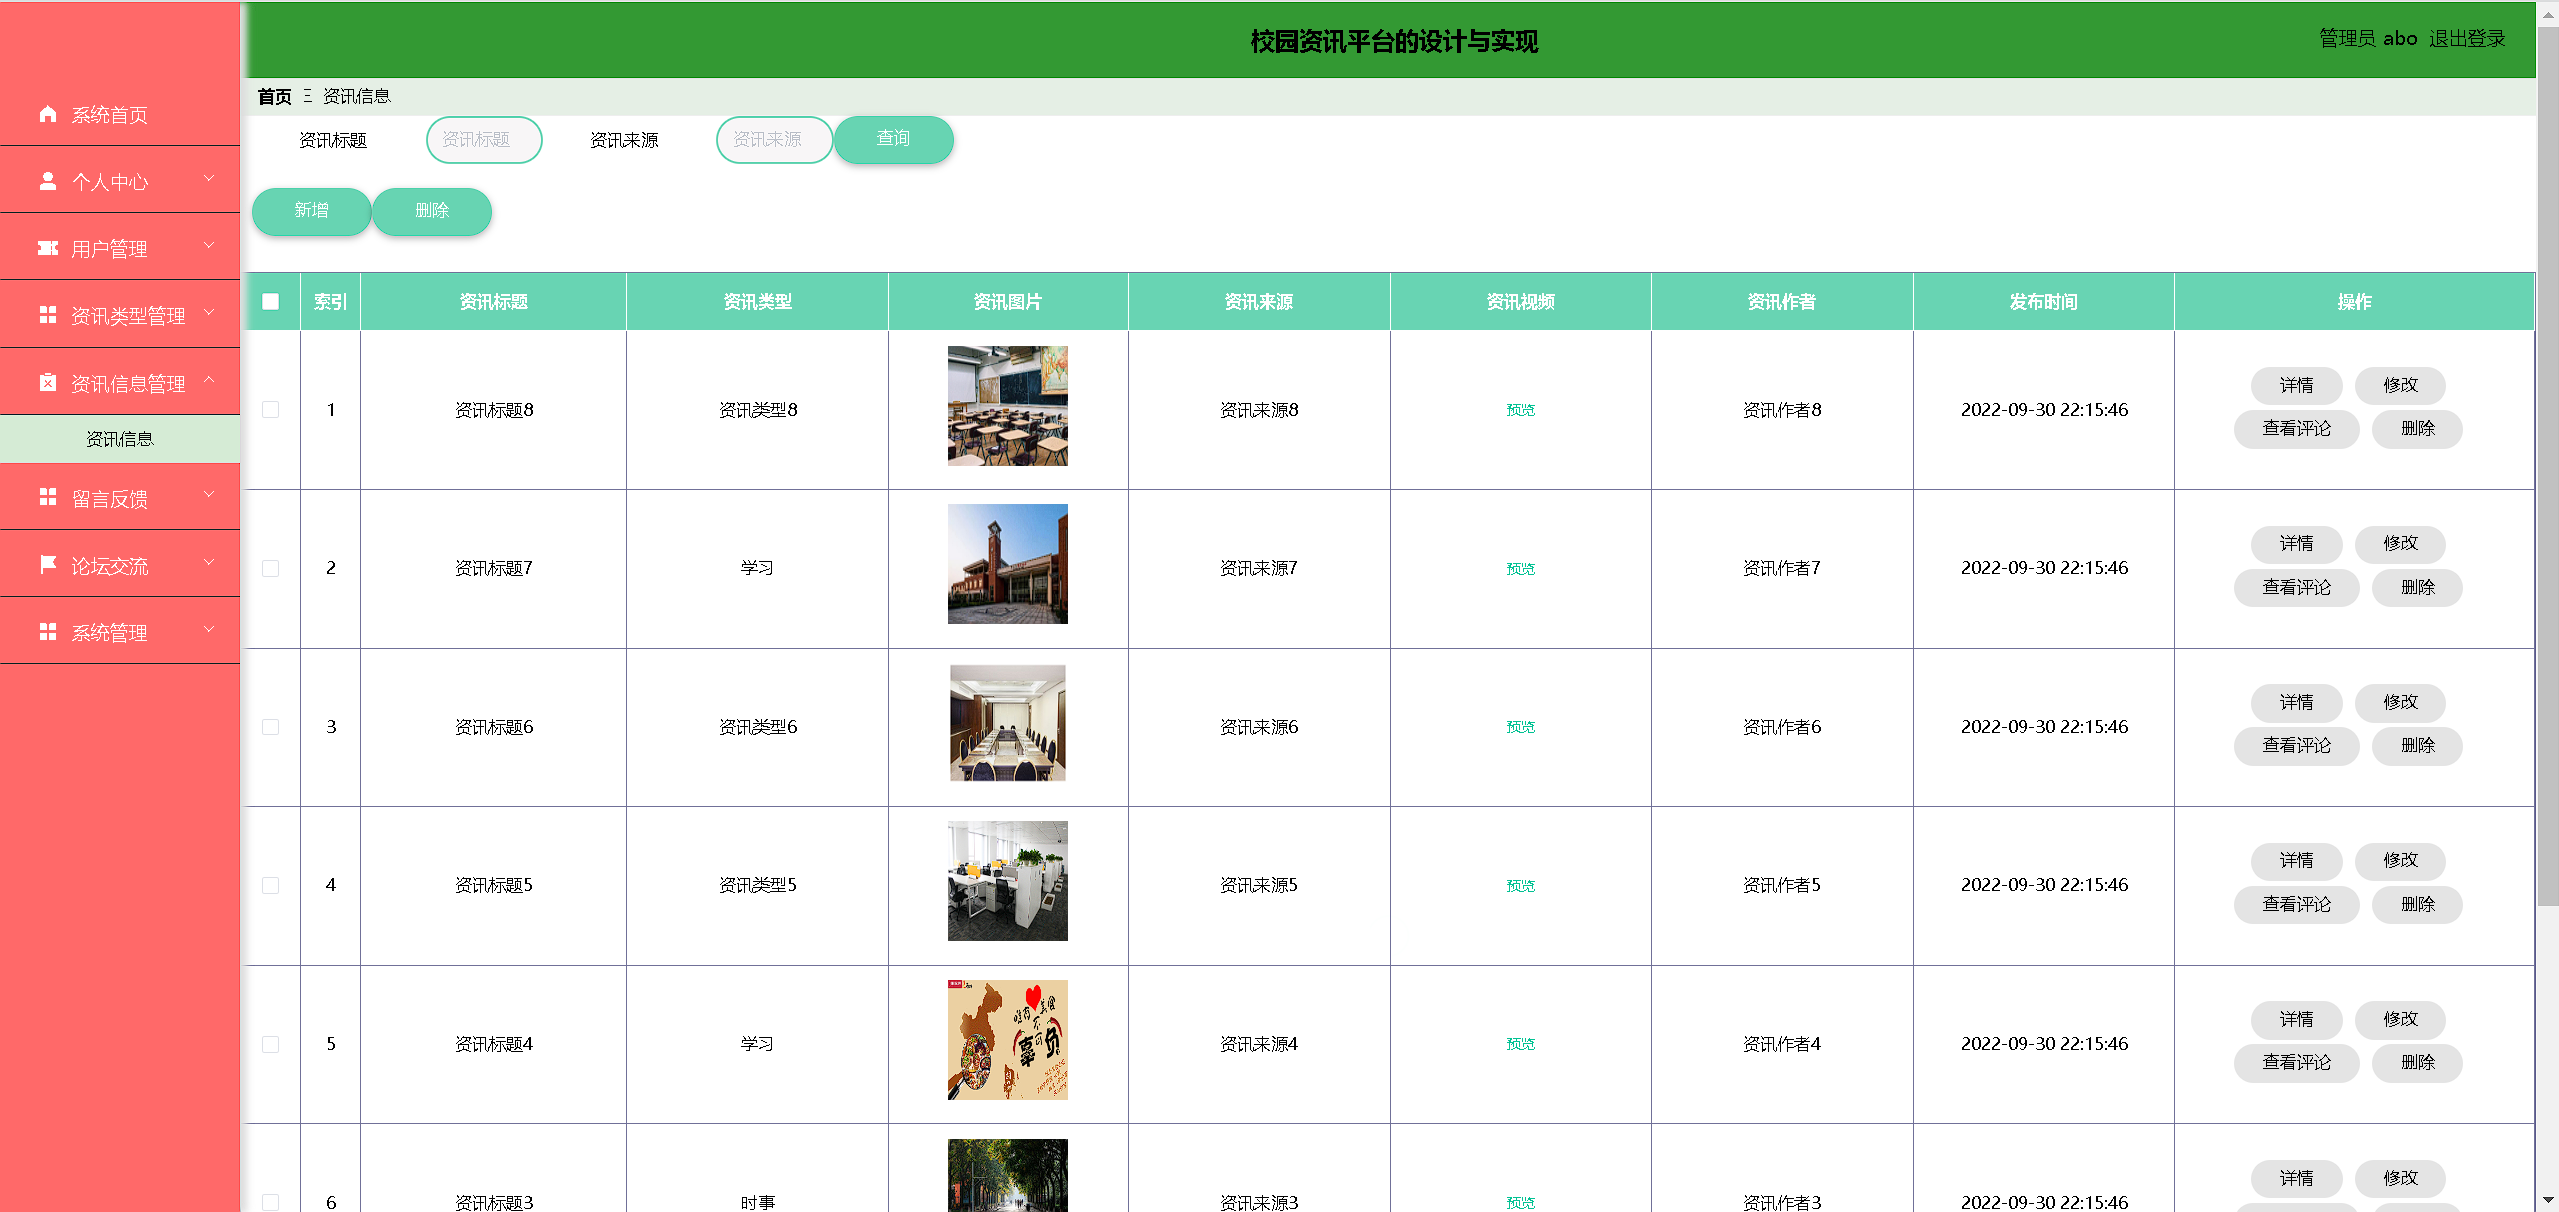Click the document icon beside 资讯信息管理
2559x1212 pixels.
(x=47, y=383)
